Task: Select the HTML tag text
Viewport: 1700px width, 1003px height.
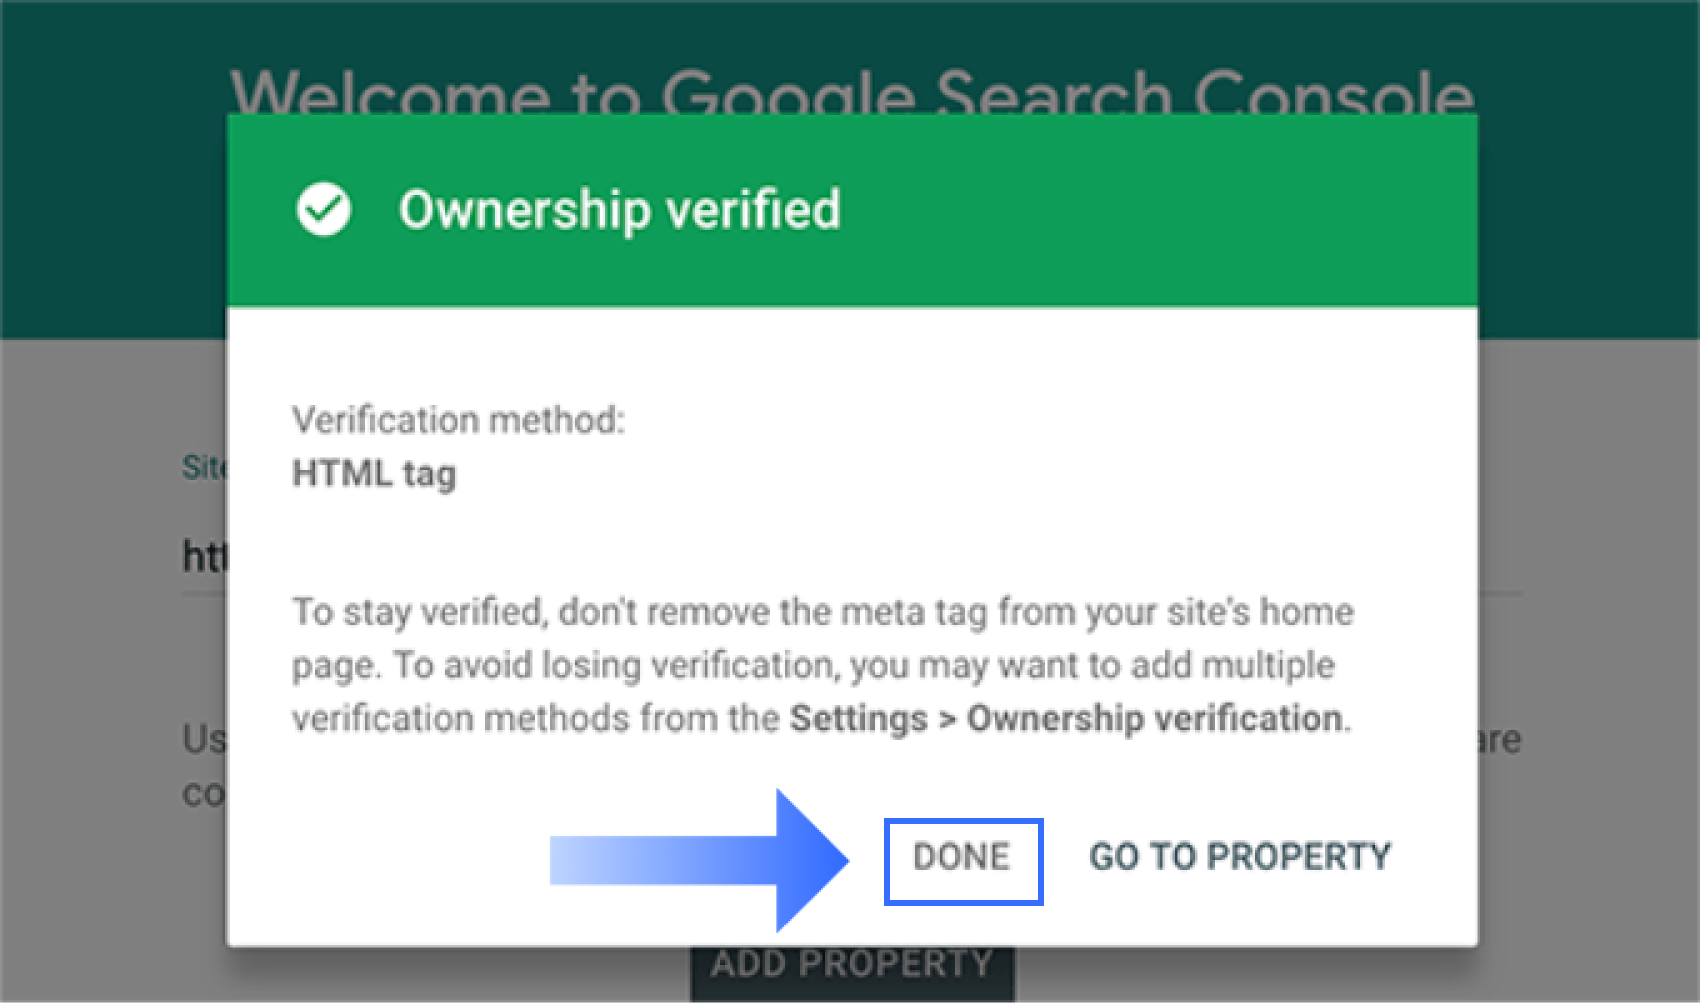Action: (x=374, y=473)
